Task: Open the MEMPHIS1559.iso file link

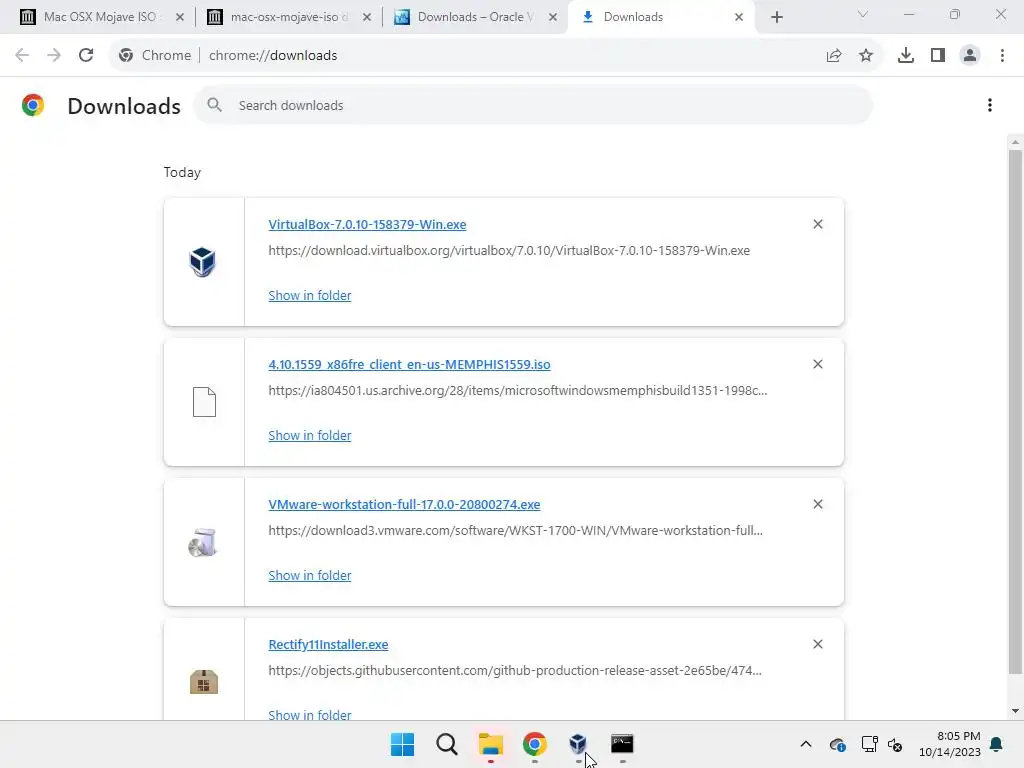Action: pyautogui.click(x=409, y=364)
